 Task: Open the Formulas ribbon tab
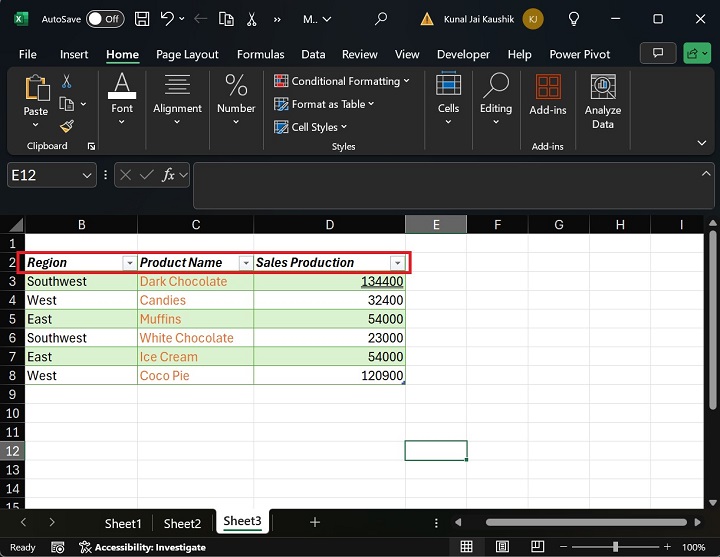(259, 54)
